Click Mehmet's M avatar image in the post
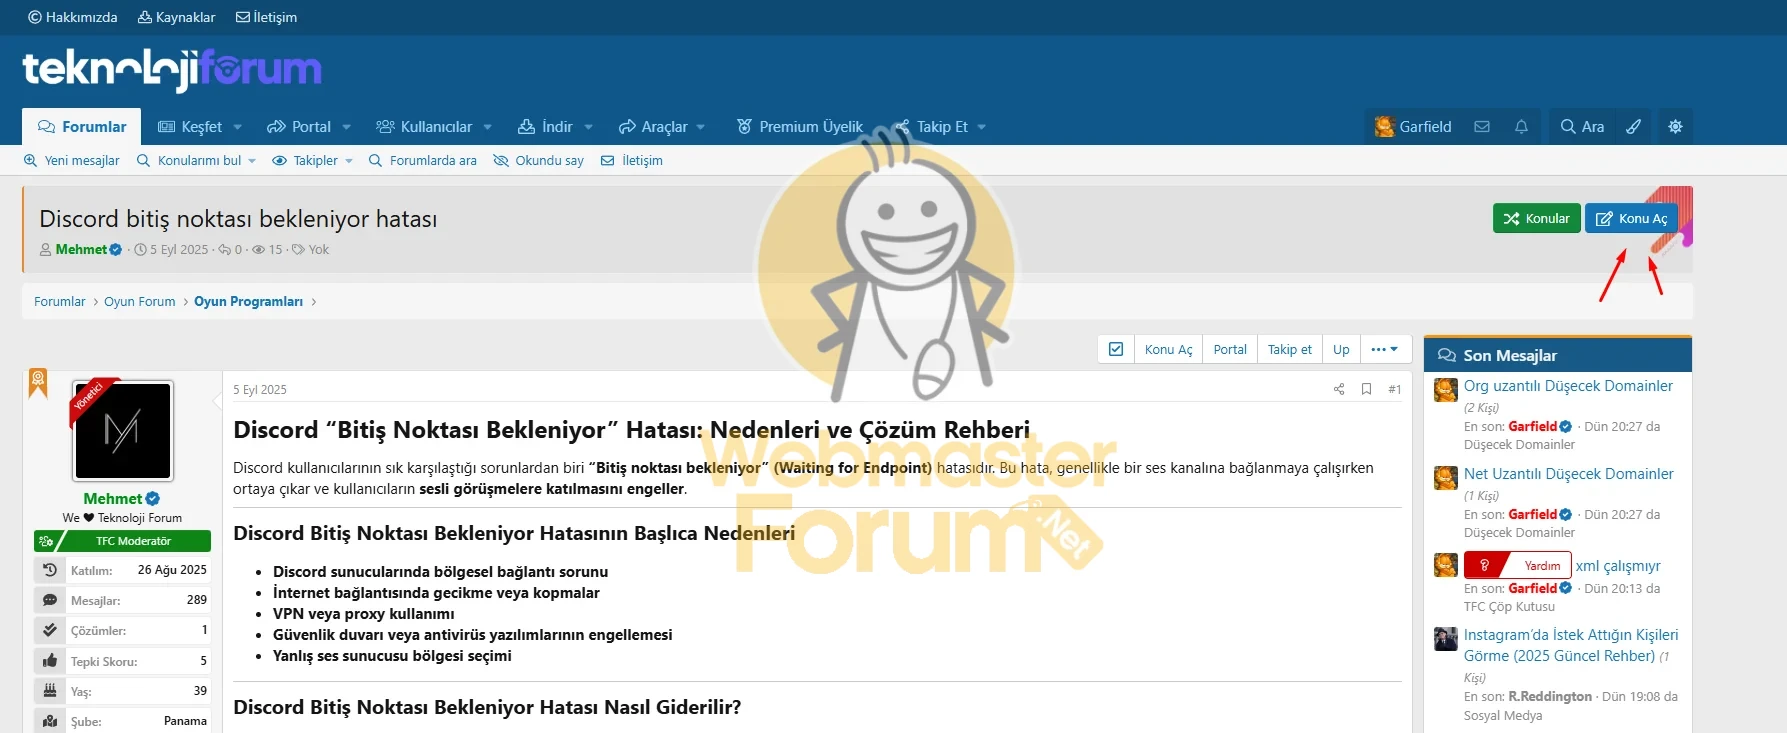The image size is (1787, 733). (123, 430)
